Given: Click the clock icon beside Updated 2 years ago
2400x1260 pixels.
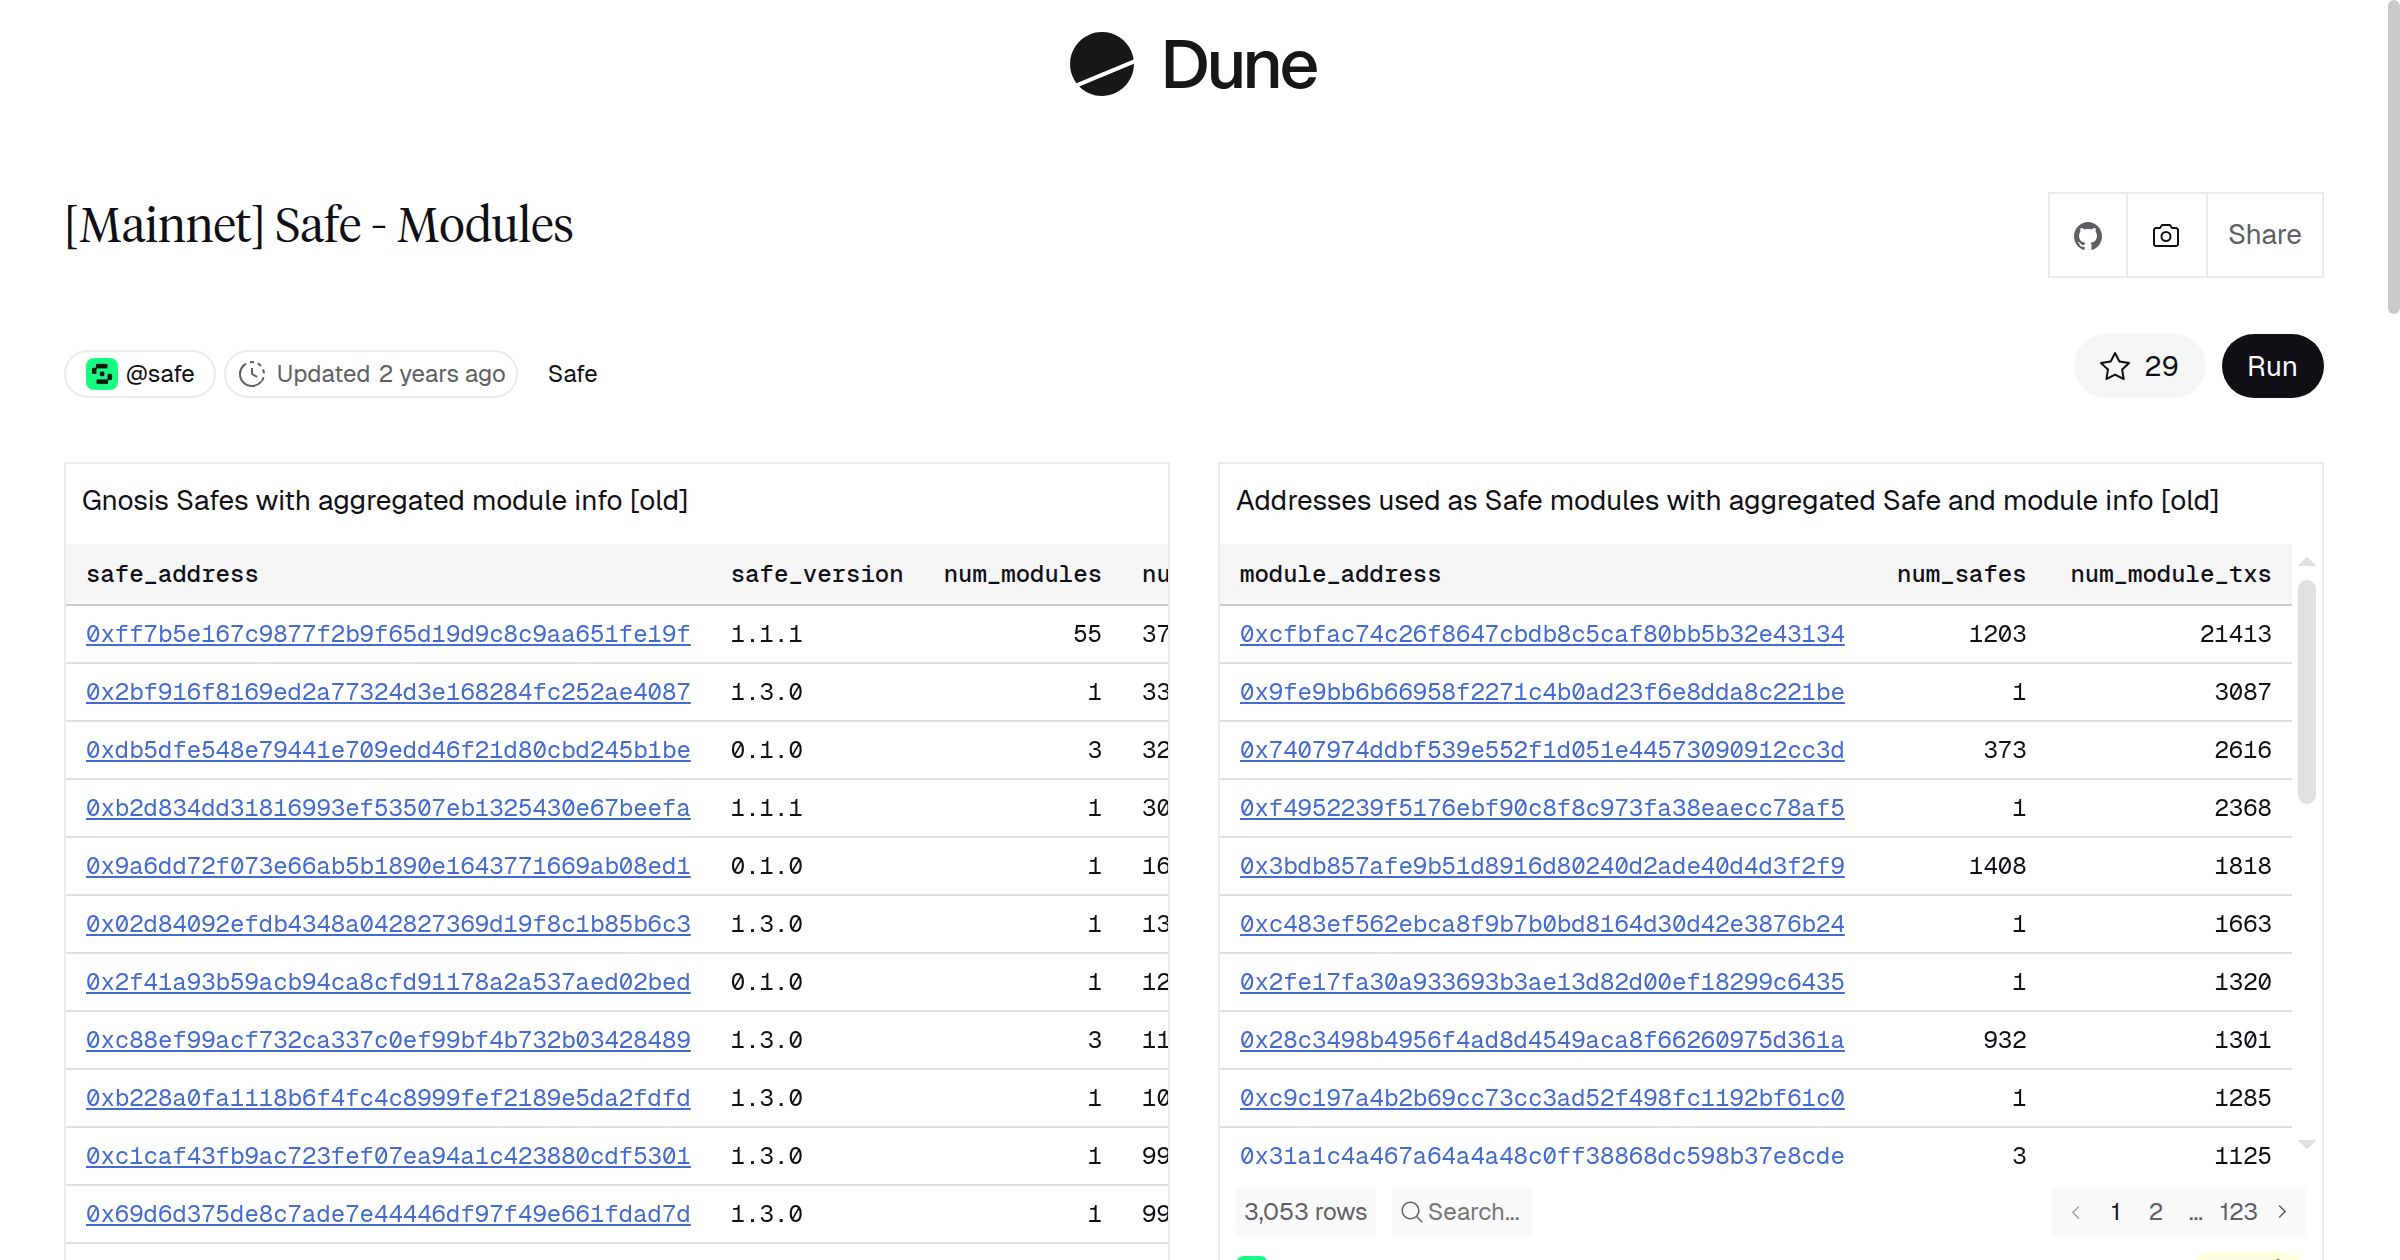Looking at the screenshot, I should 254,373.
